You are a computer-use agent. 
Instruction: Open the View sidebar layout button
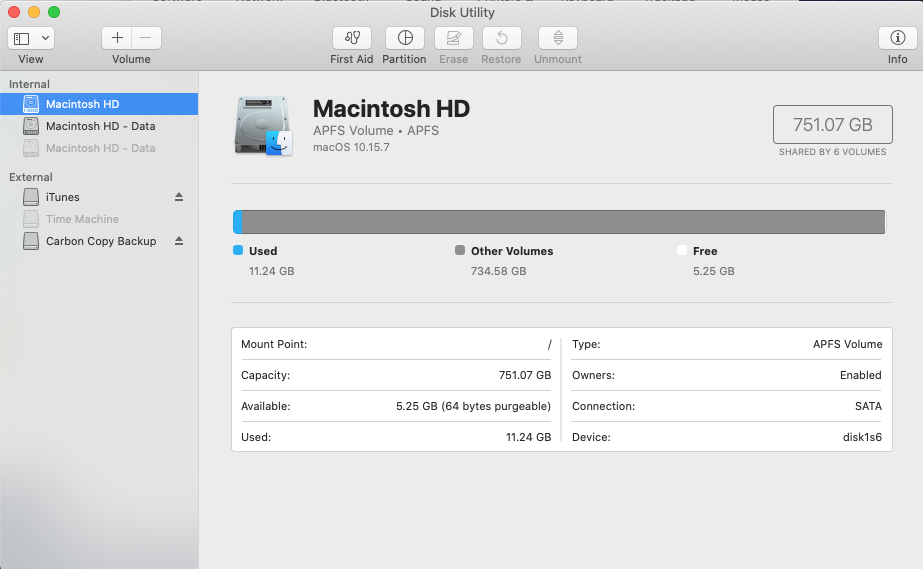click(22, 38)
